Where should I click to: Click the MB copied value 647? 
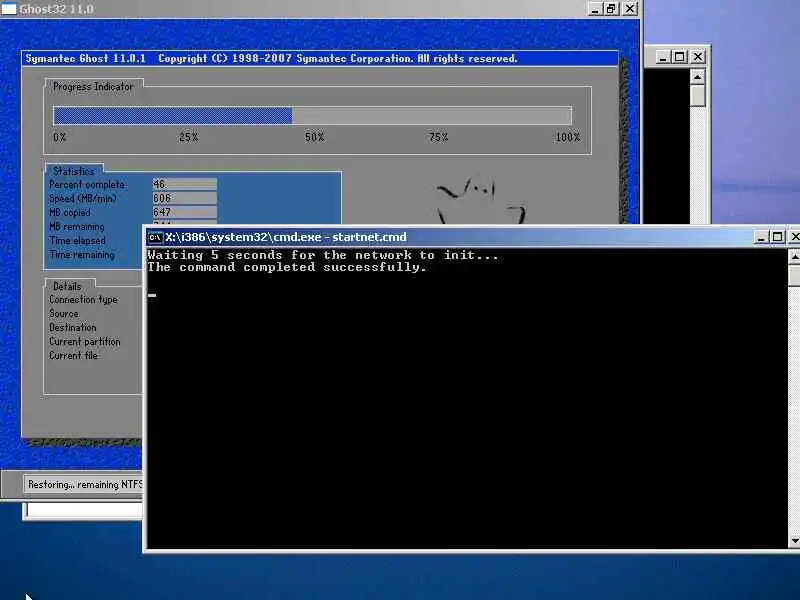click(185, 212)
